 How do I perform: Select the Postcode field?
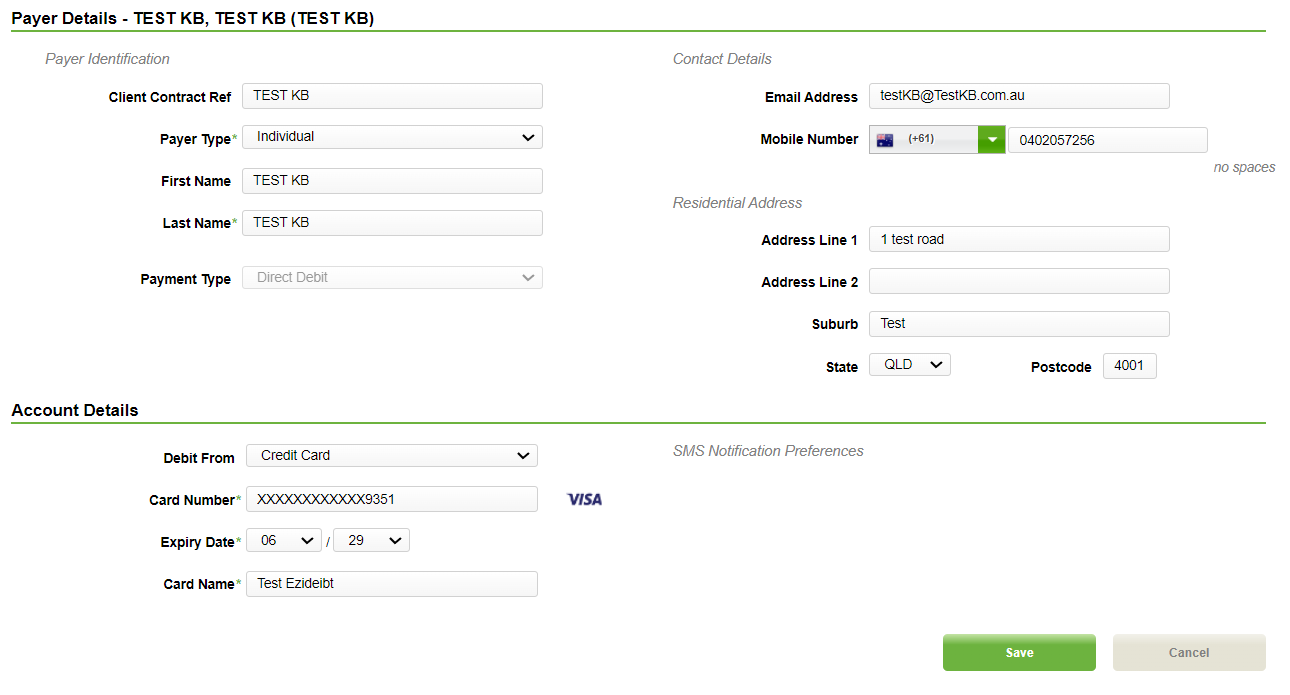pos(1129,365)
